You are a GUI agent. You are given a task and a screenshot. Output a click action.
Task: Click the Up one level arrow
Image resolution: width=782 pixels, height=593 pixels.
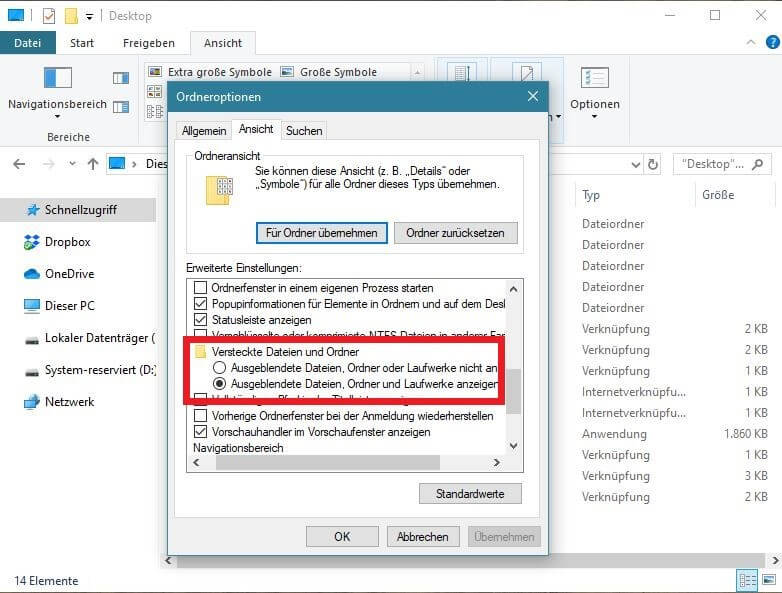(x=93, y=164)
